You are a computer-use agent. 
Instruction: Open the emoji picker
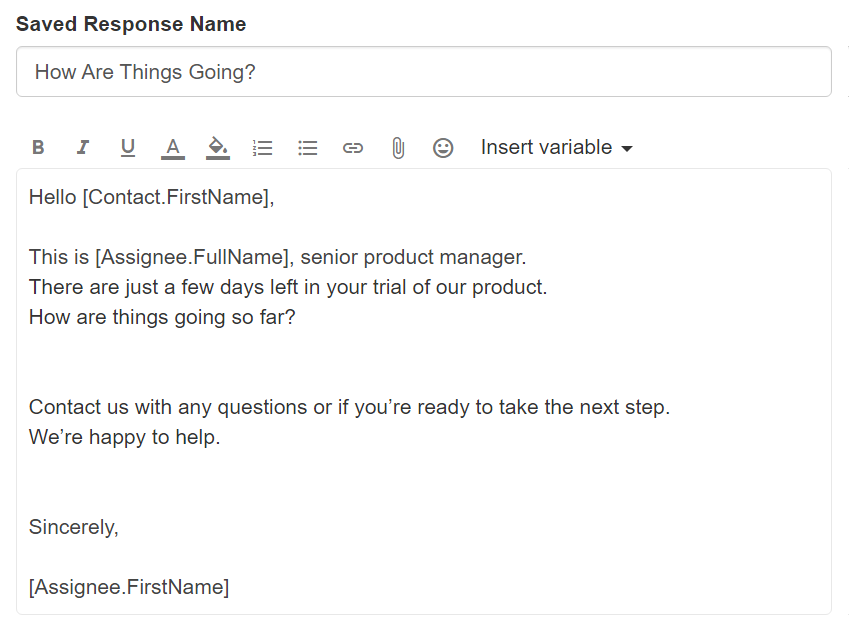coord(443,148)
